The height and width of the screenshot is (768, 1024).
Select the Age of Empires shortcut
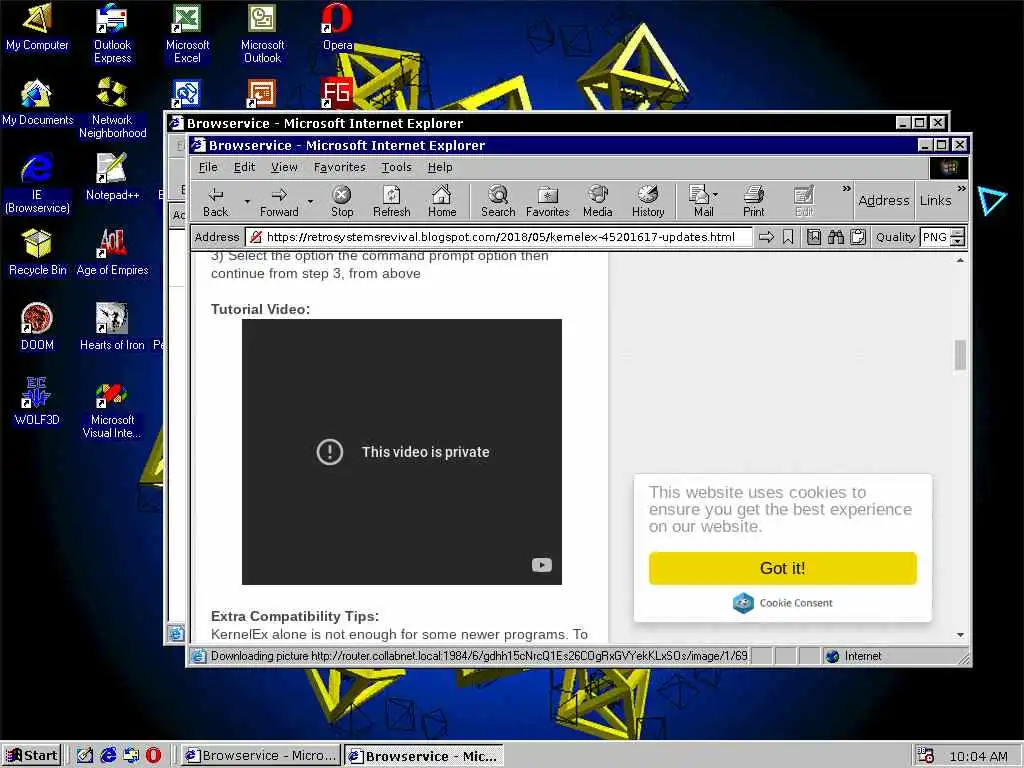click(112, 252)
